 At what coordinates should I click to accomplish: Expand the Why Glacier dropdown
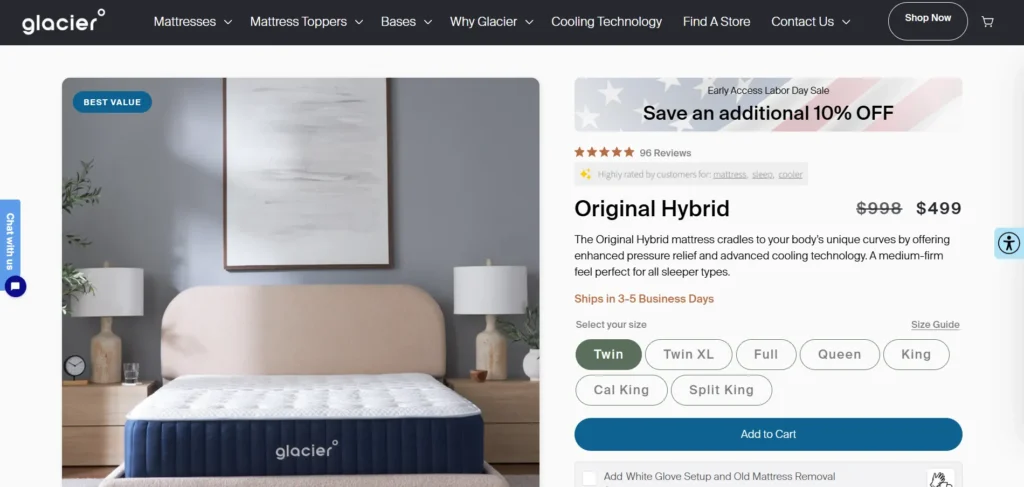click(492, 22)
